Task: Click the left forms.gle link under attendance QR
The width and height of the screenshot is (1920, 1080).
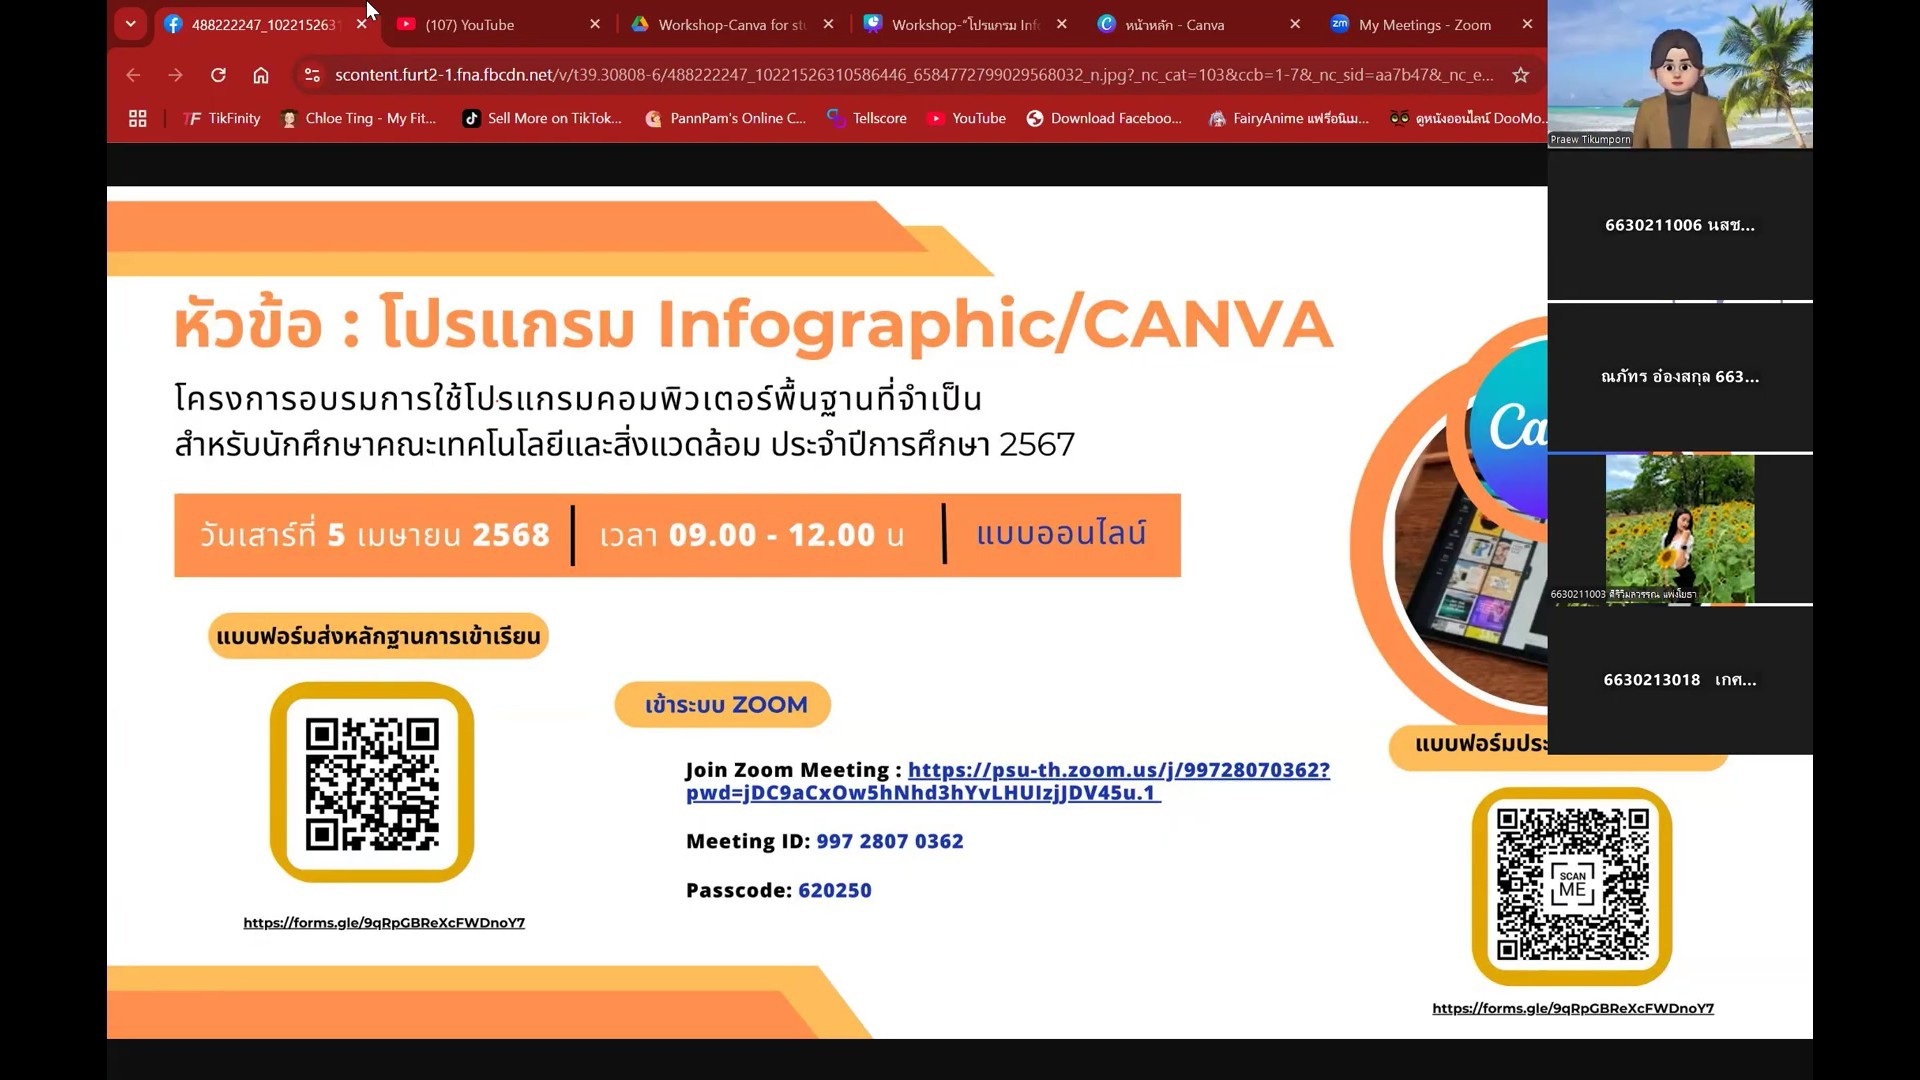Action: (x=384, y=923)
